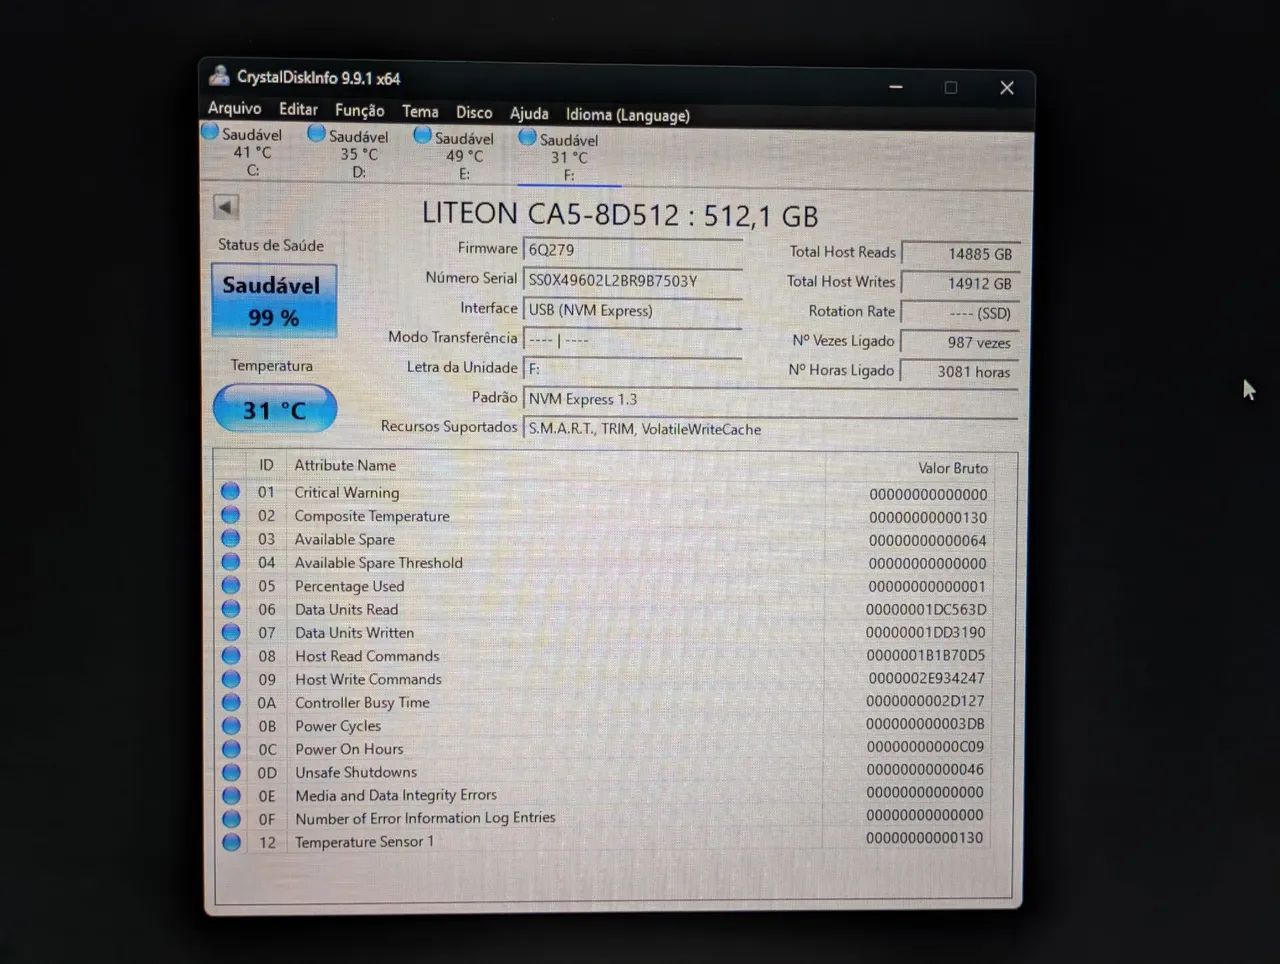Image resolution: width=1280 pixels, height=964 pixels.
Task: Close the CrystalDiskInfo window
Action: click(1007, 88)
